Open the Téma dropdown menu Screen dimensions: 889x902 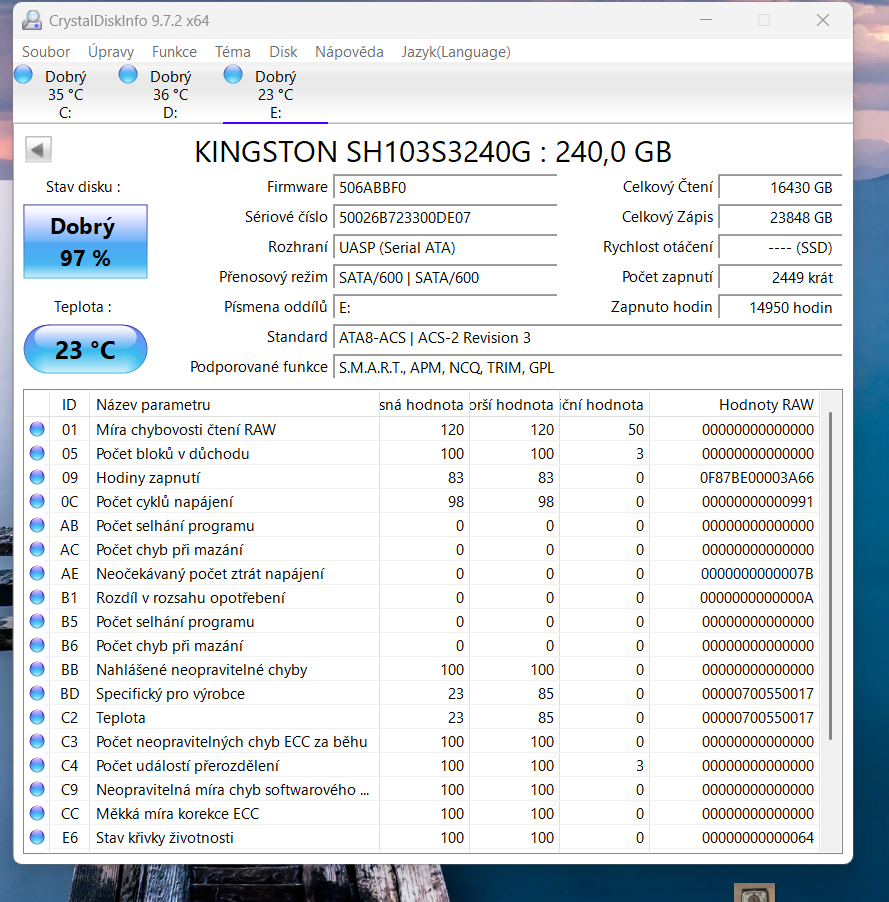click(x=233, y=51)
